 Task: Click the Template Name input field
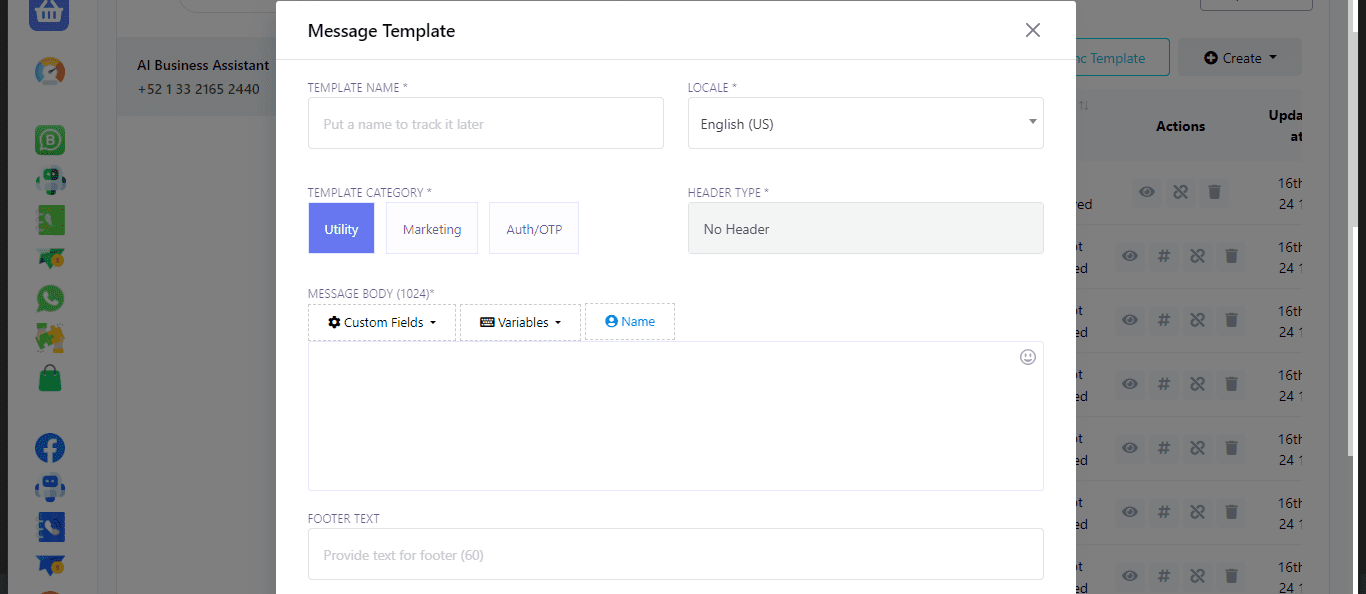[485, 124]
